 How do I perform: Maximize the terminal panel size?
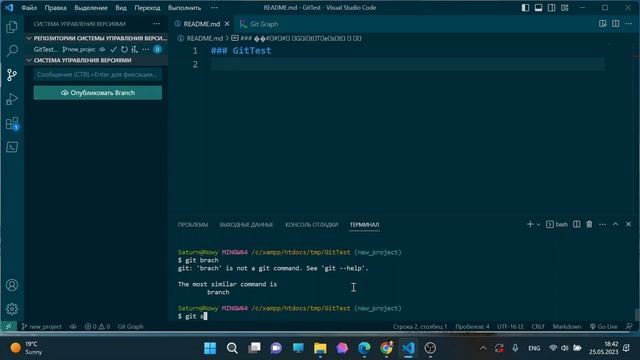coord(616,224)
